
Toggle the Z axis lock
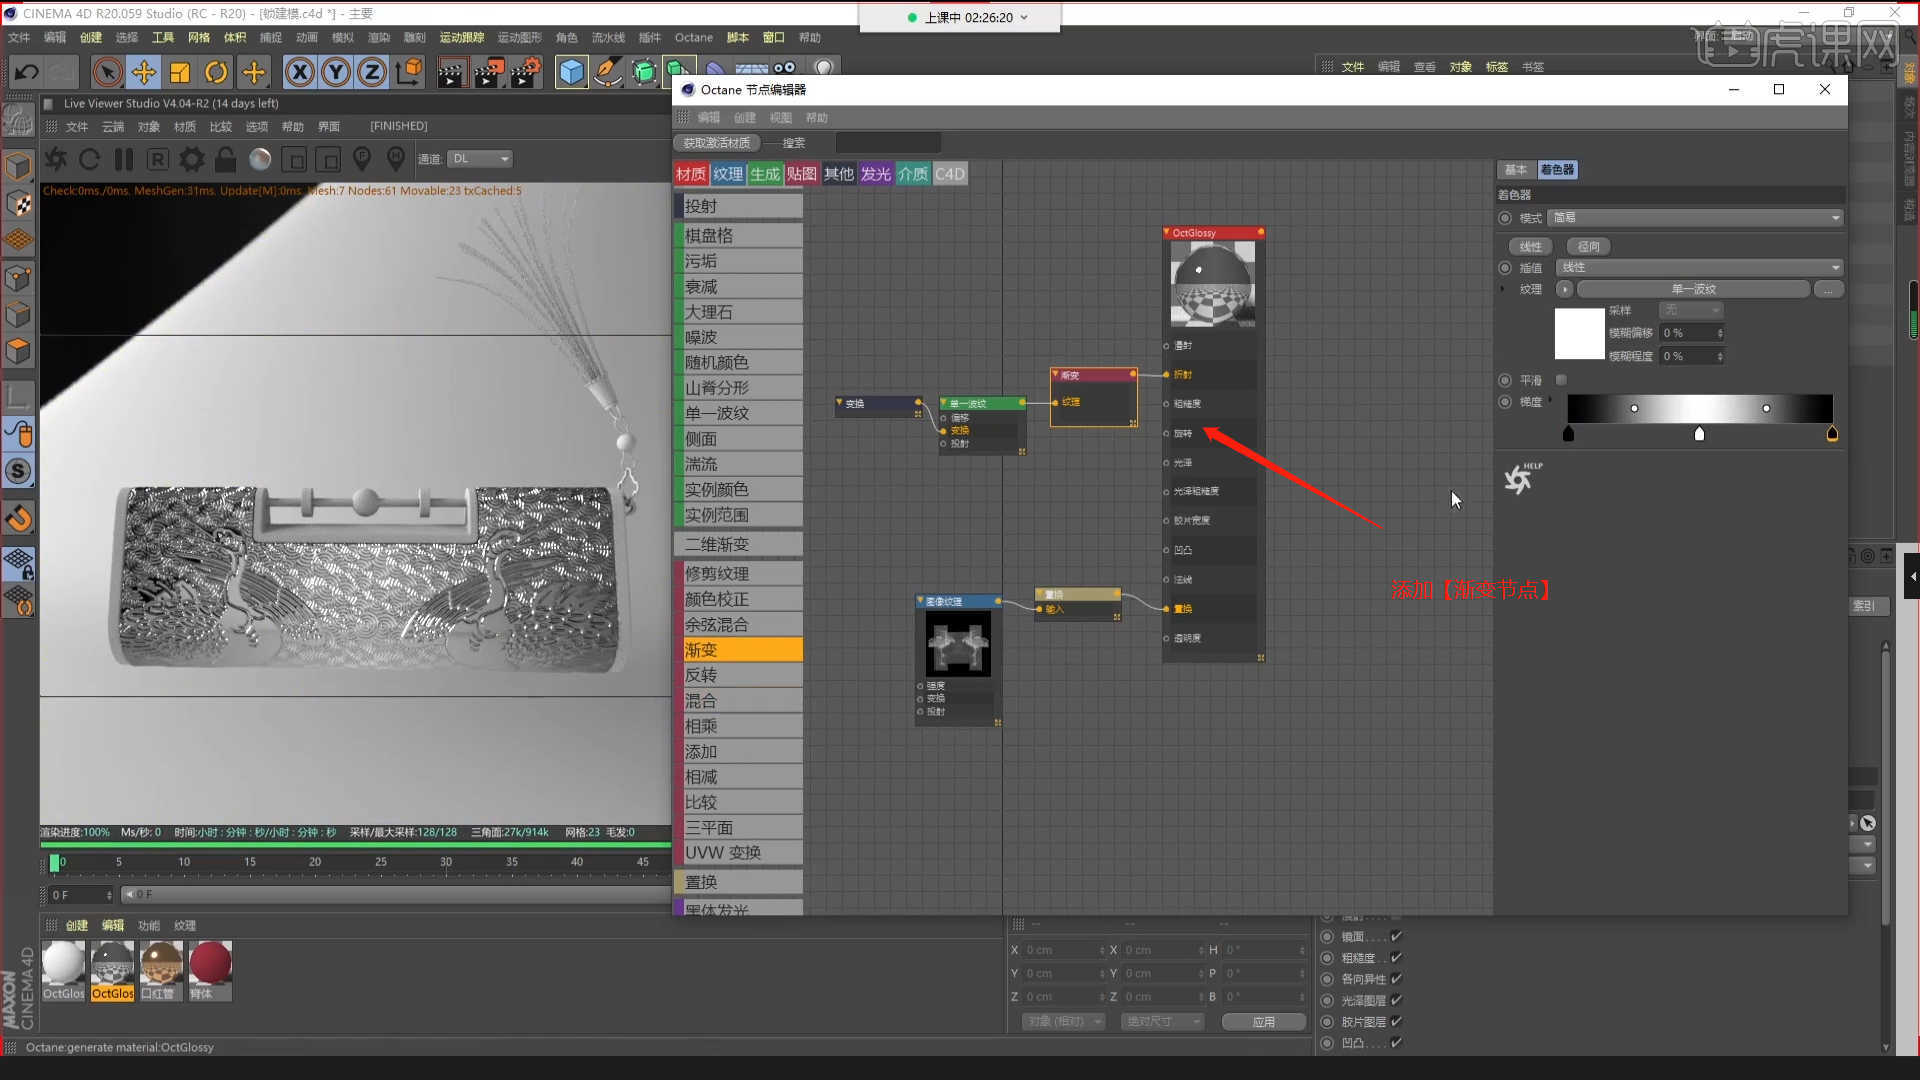click(372, 72)
